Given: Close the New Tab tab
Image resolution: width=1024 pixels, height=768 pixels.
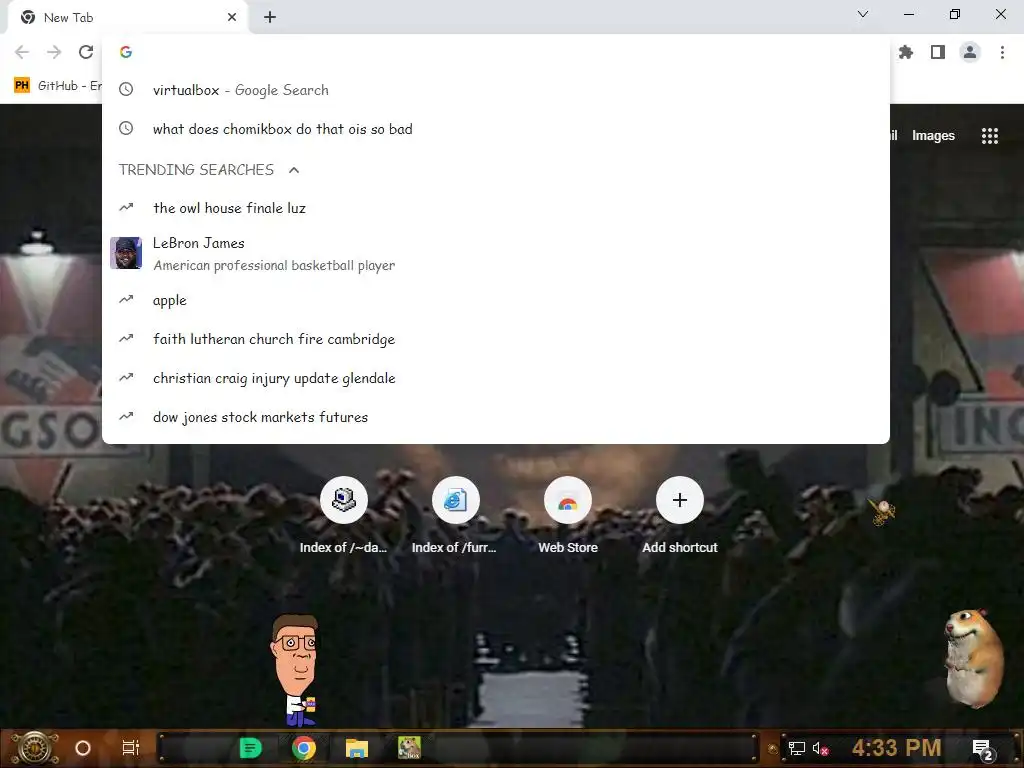Looking at the screenshot, I should (232, 17).
